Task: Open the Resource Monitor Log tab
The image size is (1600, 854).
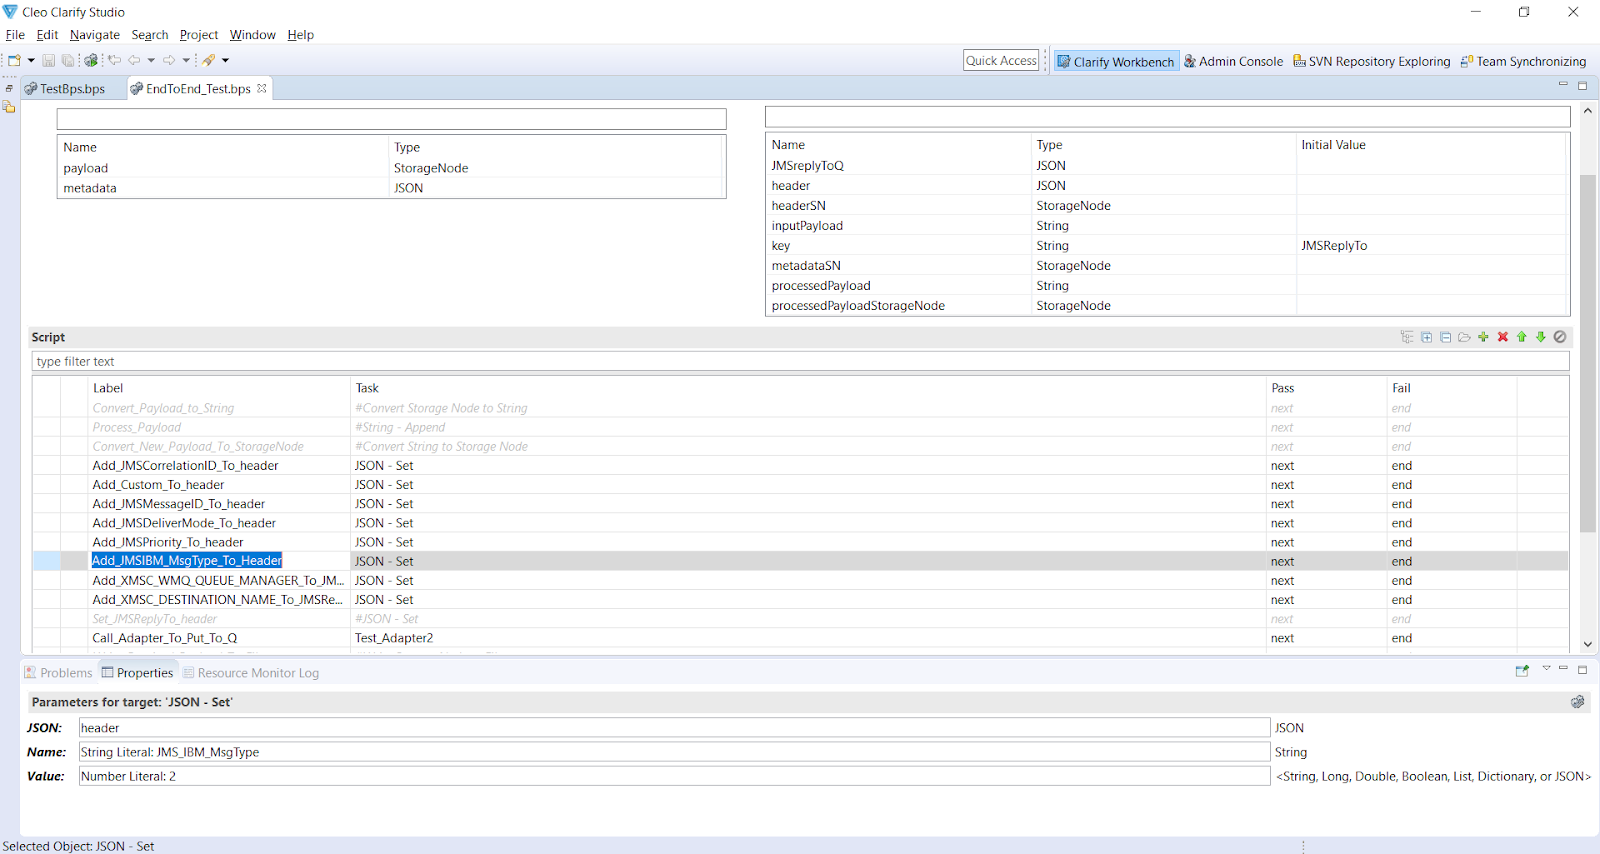Action: coord(251,673)
